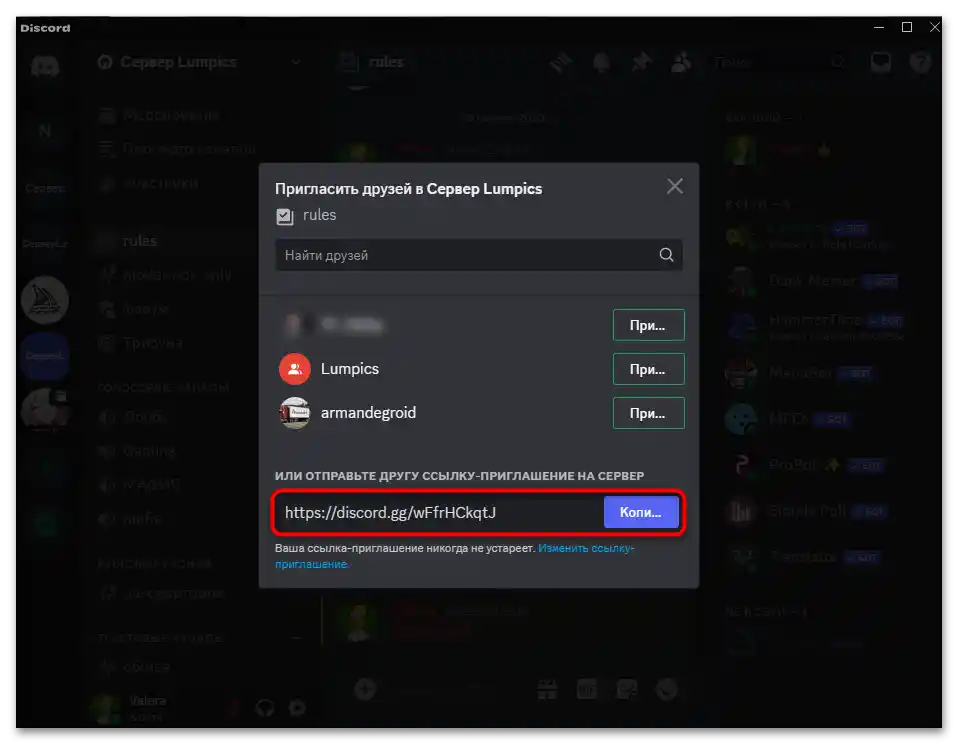Close the invite friends dialog
The height and width of the screenshot is (744, 958).
point(675,186)
